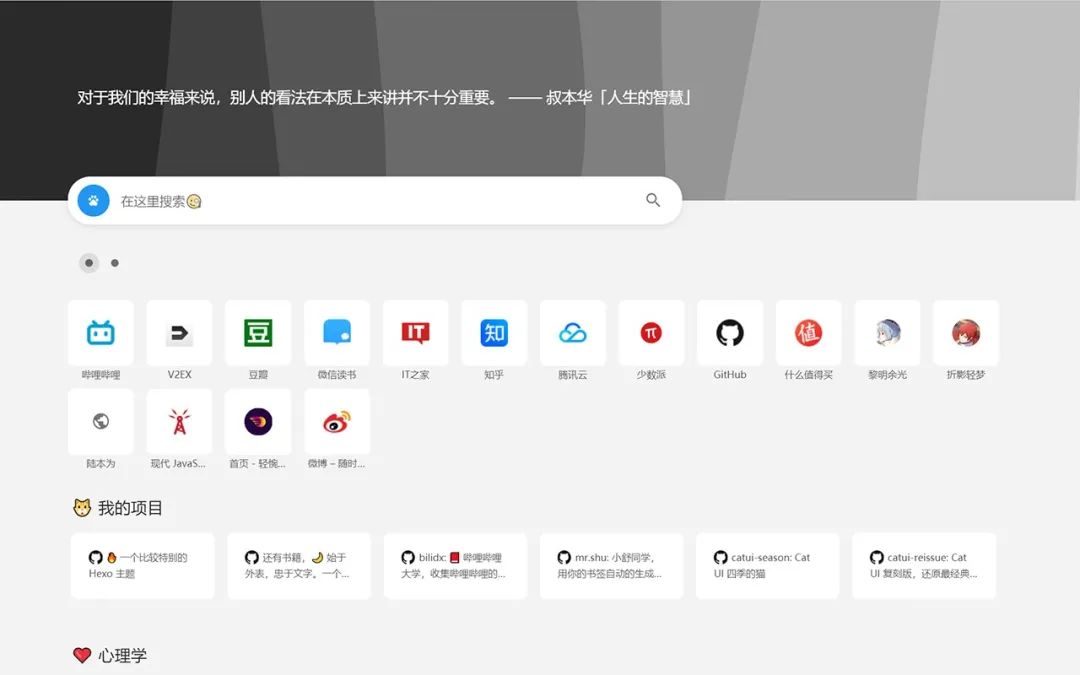1080x675 pixels.
Task: Open the 少数派 pi icon
Action: [x=651, y=333]
